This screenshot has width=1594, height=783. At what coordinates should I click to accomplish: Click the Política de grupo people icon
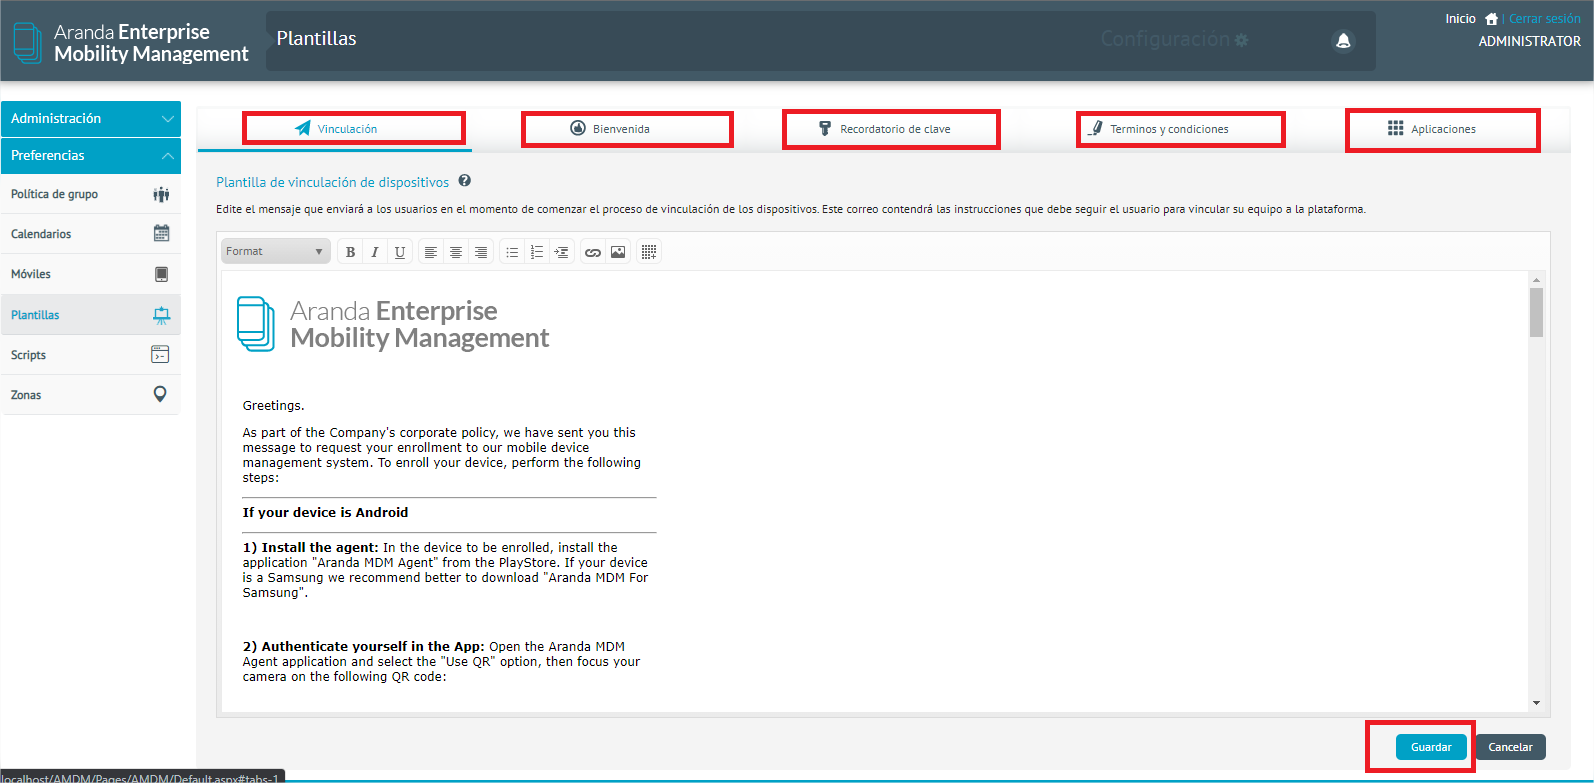pos(161,194)
